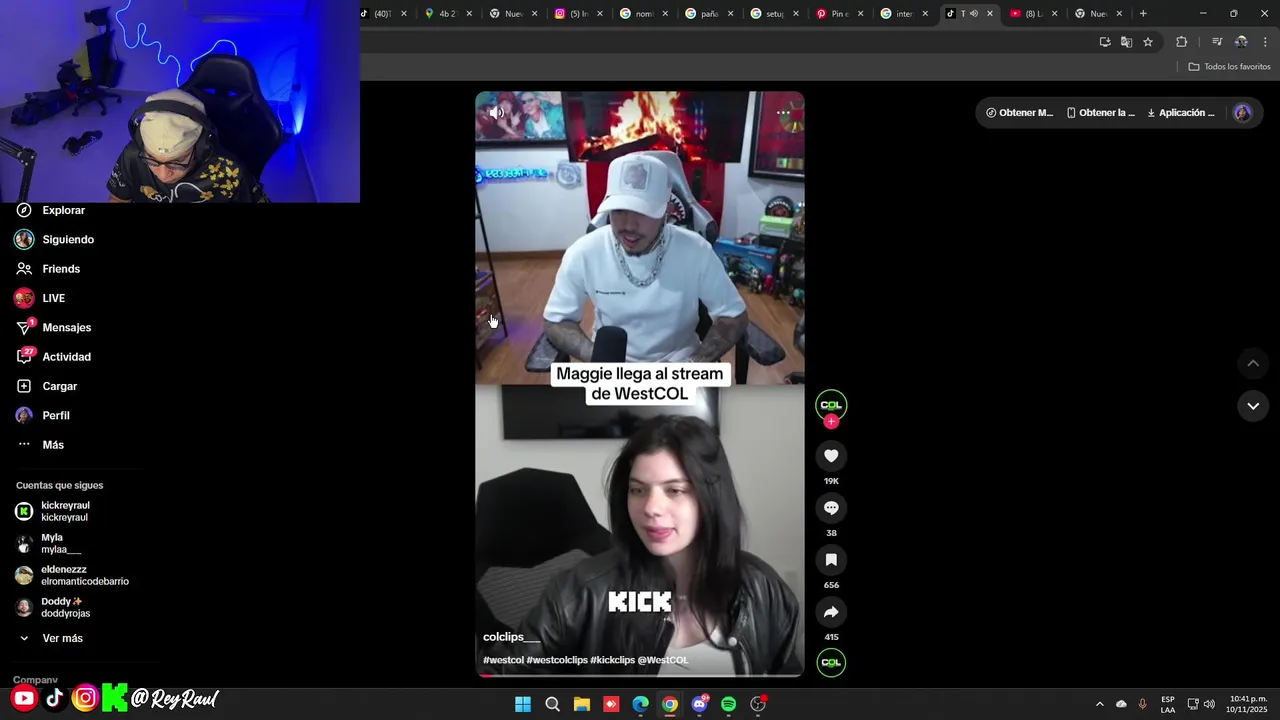Open volume control in system tray
This screenshot has height=720, width=1280.
(x=1209, y=705)
